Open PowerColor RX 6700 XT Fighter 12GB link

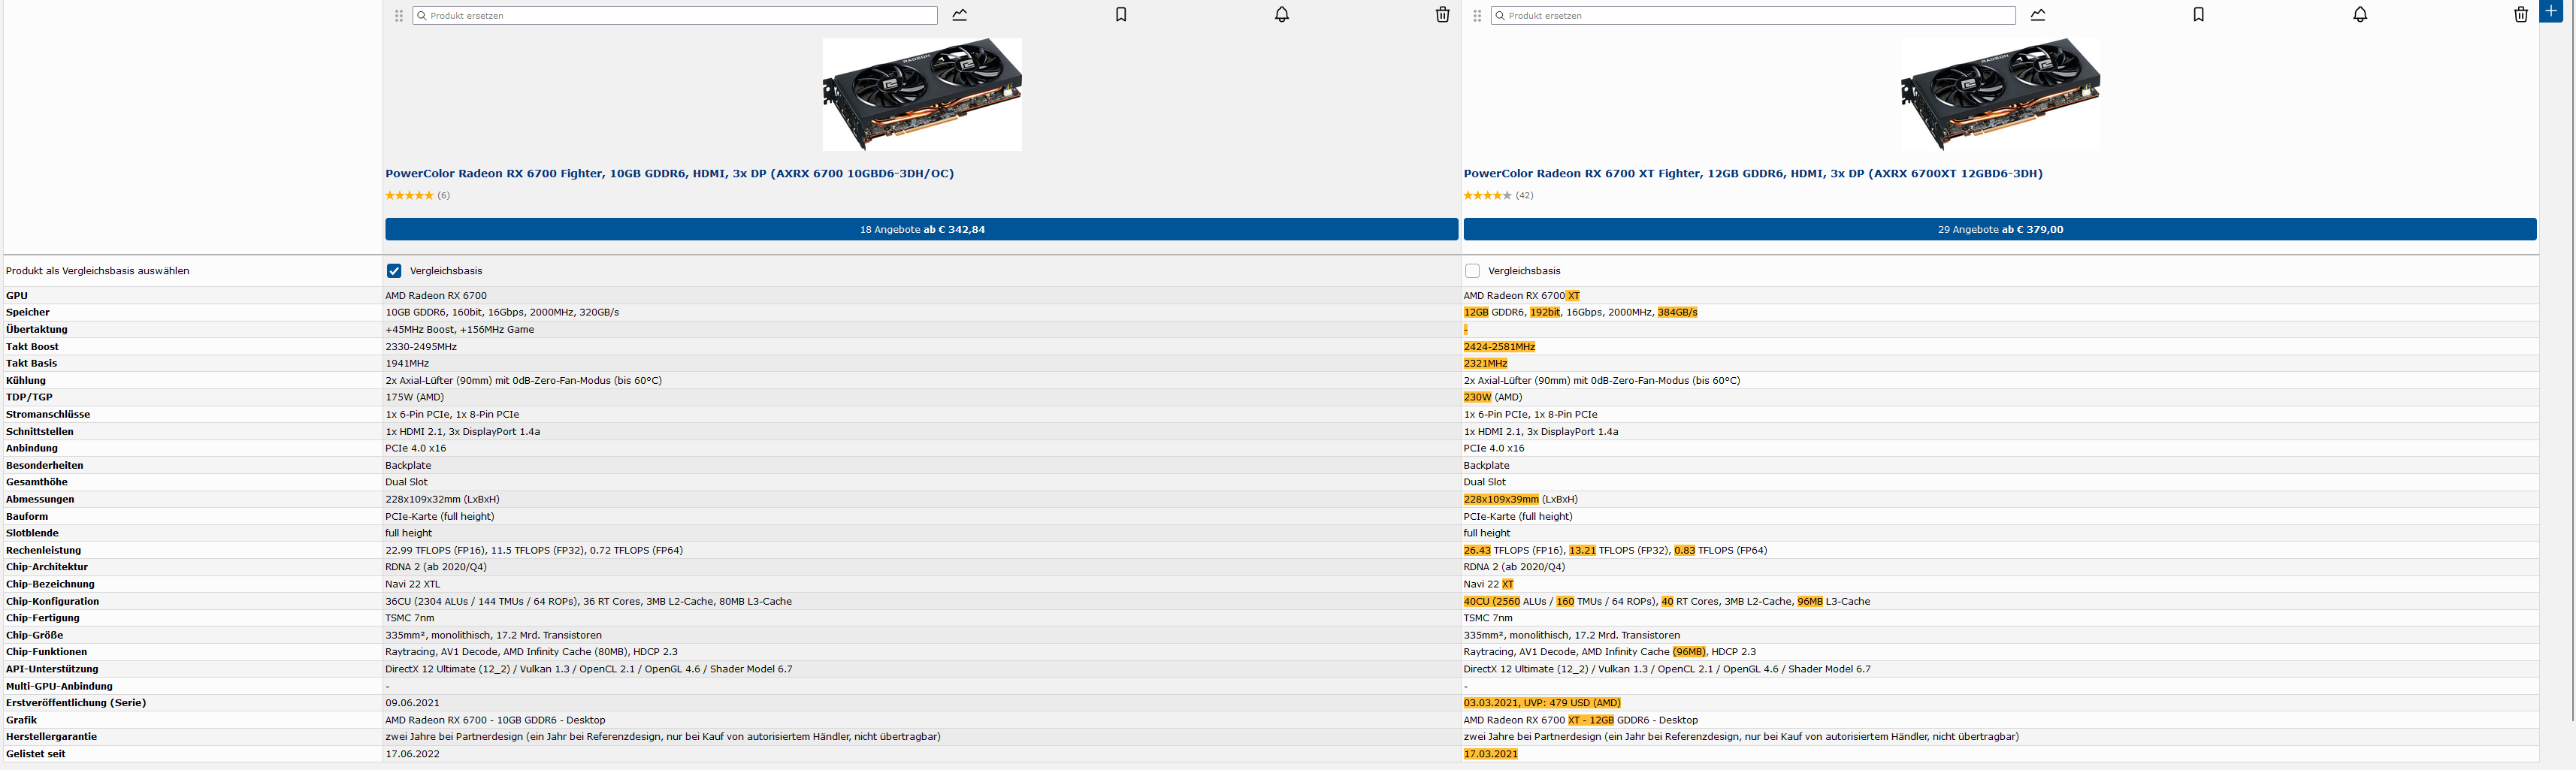(1753, 174)
